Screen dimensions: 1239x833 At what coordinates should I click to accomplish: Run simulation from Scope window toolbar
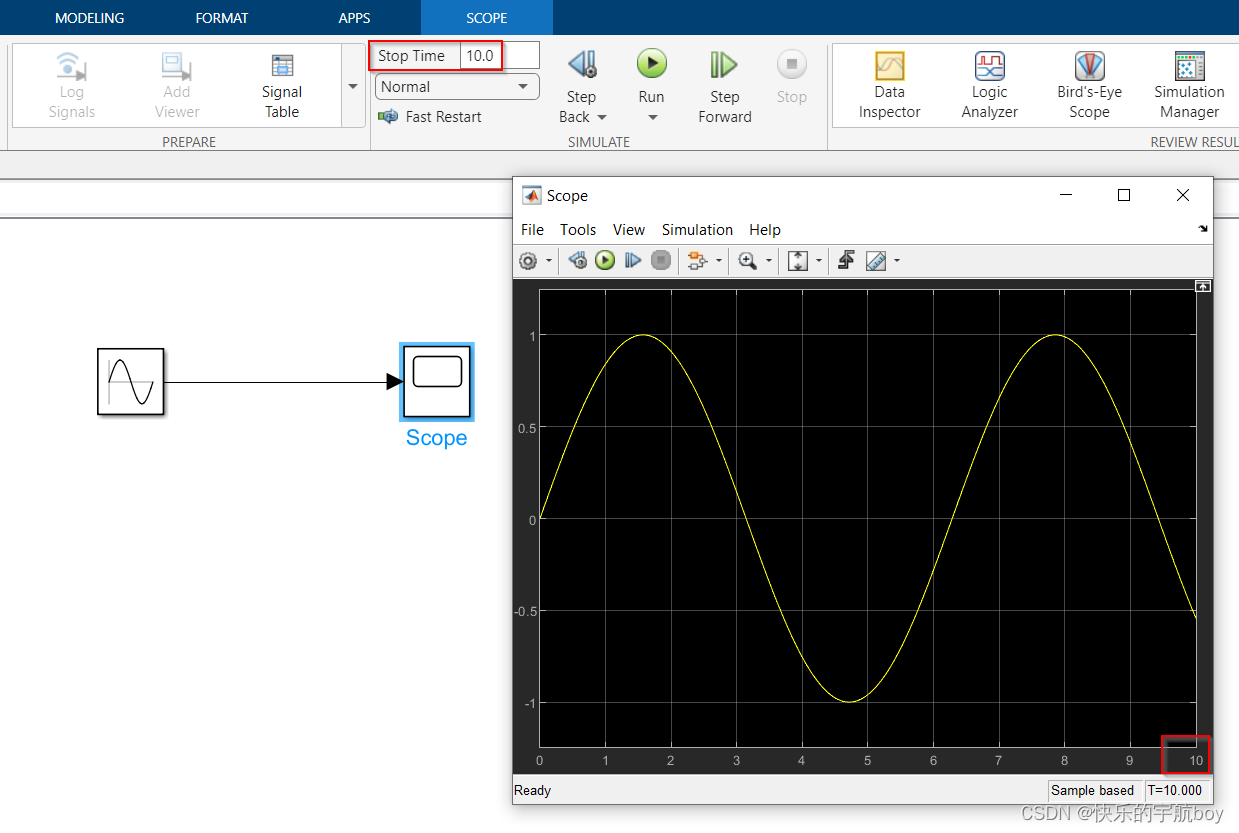click(x=605, y=261)
